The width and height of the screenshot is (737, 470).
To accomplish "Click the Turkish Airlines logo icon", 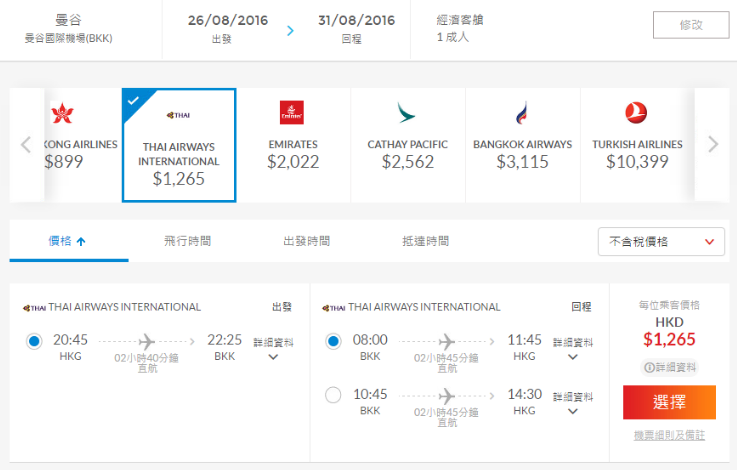I will tap(636, 113).
